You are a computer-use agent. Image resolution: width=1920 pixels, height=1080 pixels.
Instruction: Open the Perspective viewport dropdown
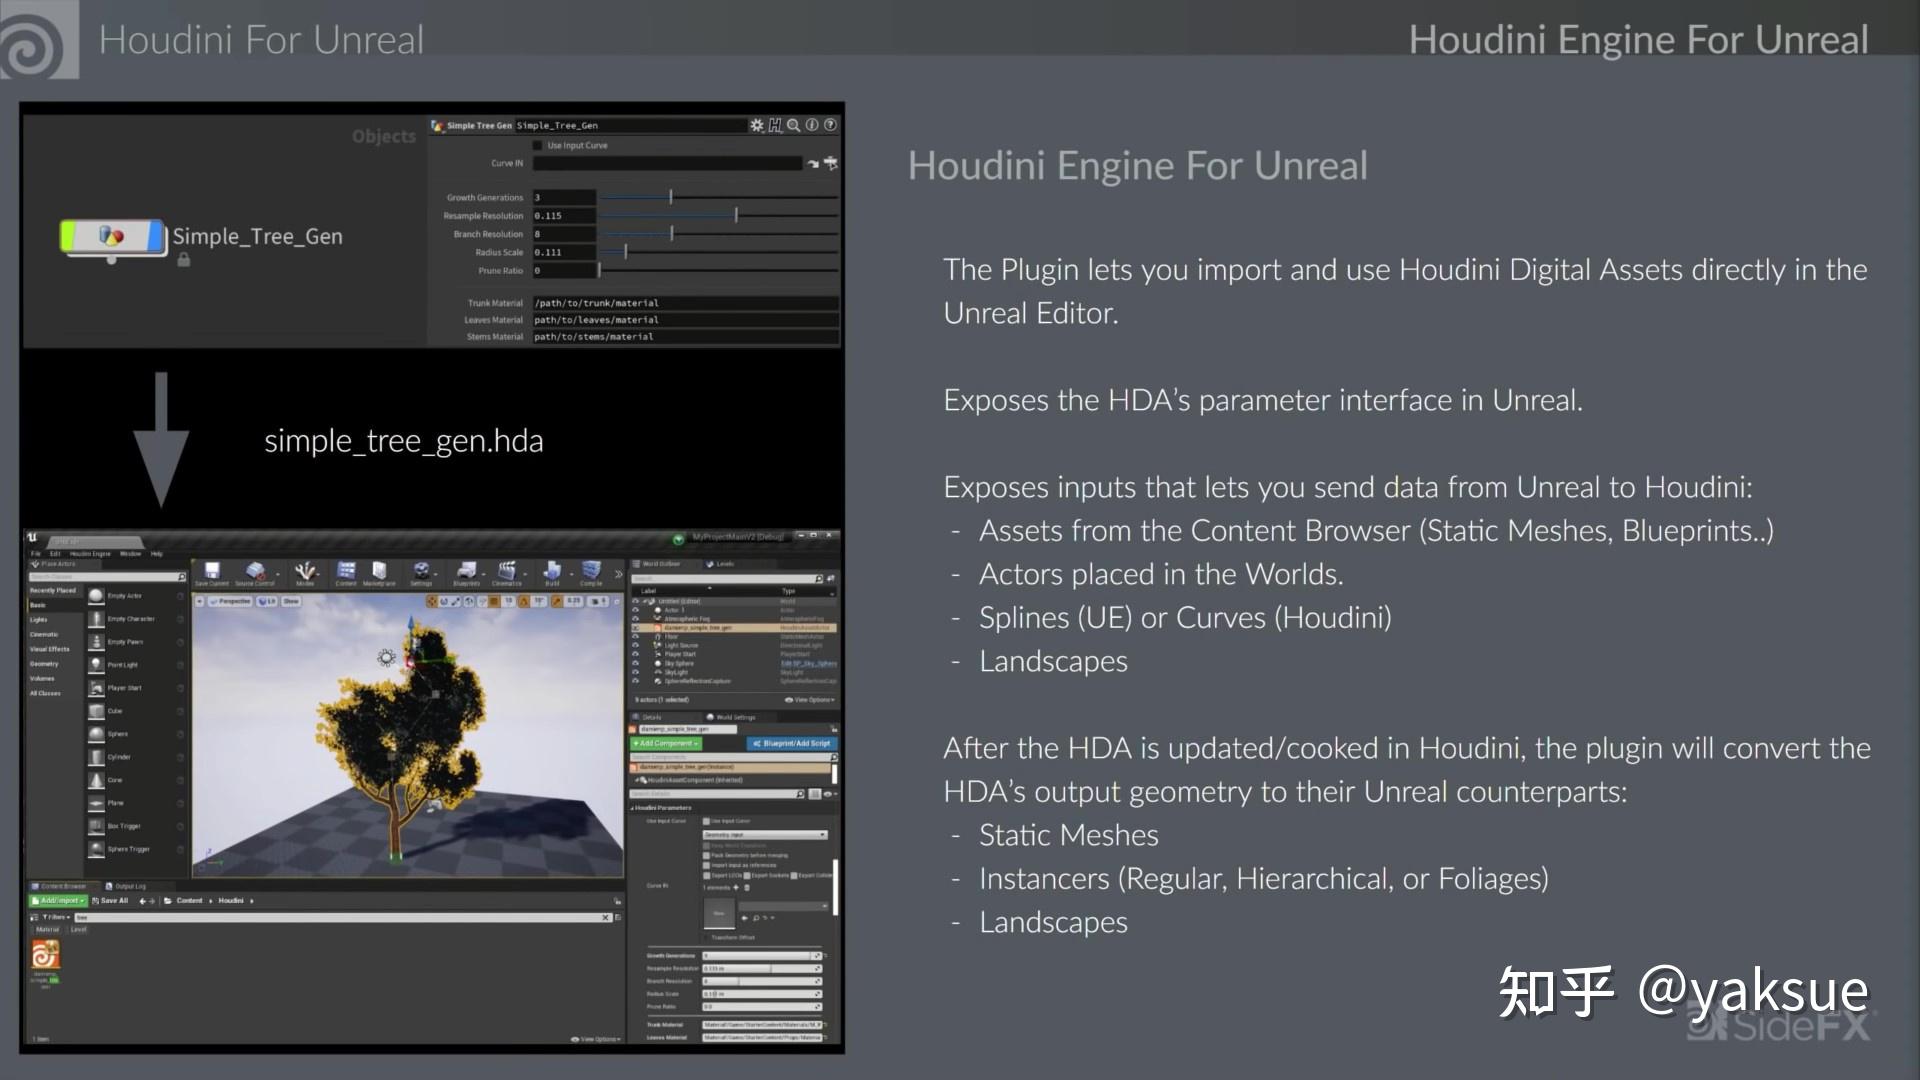(x=228, y=600)
